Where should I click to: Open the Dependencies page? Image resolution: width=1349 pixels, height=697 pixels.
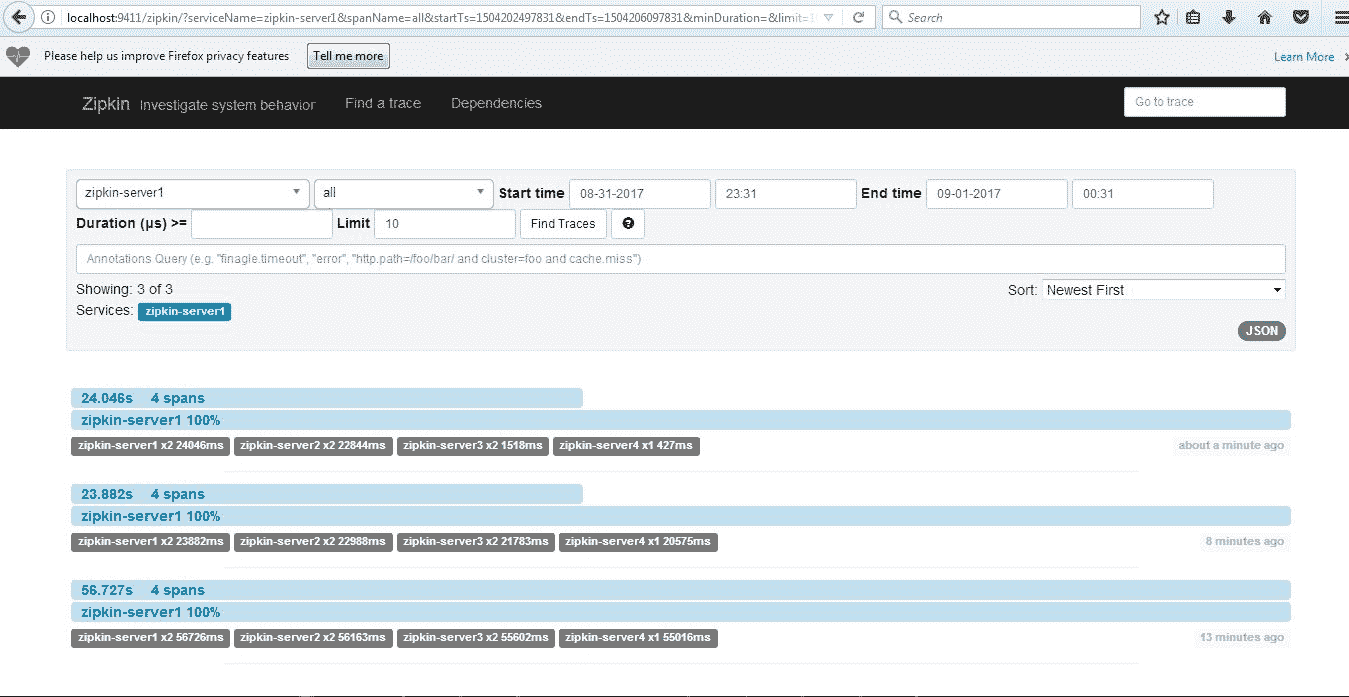496,103
